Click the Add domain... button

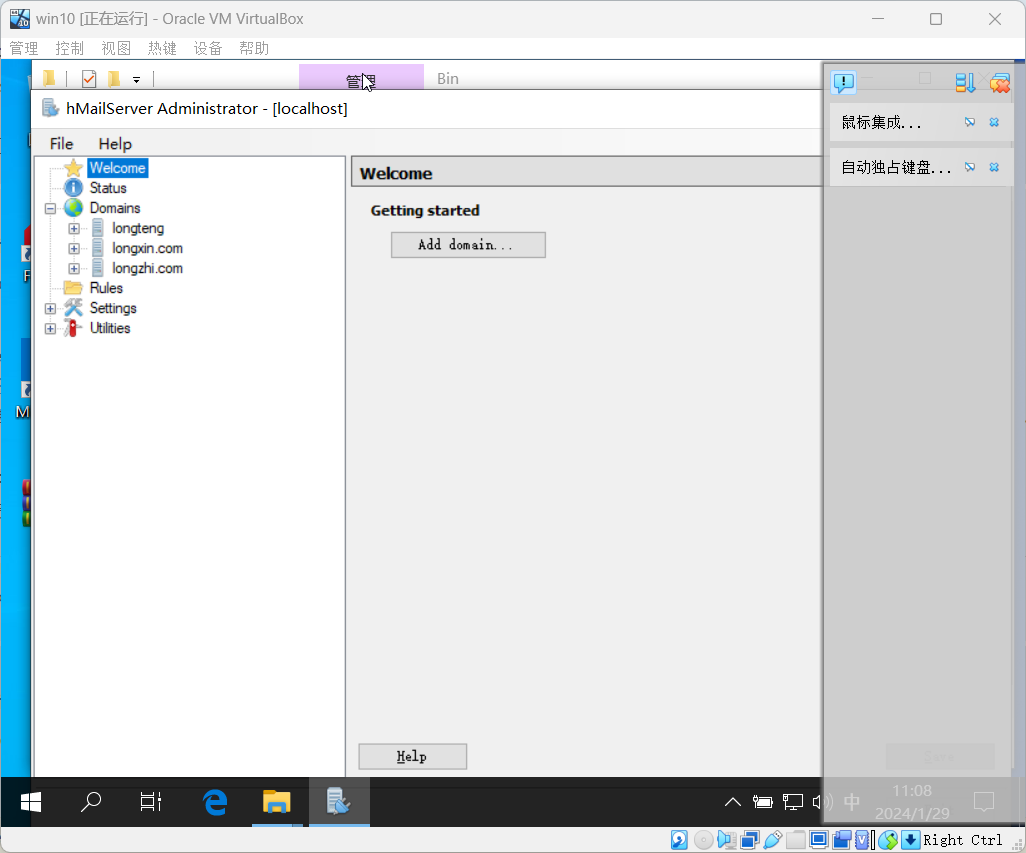468,245
